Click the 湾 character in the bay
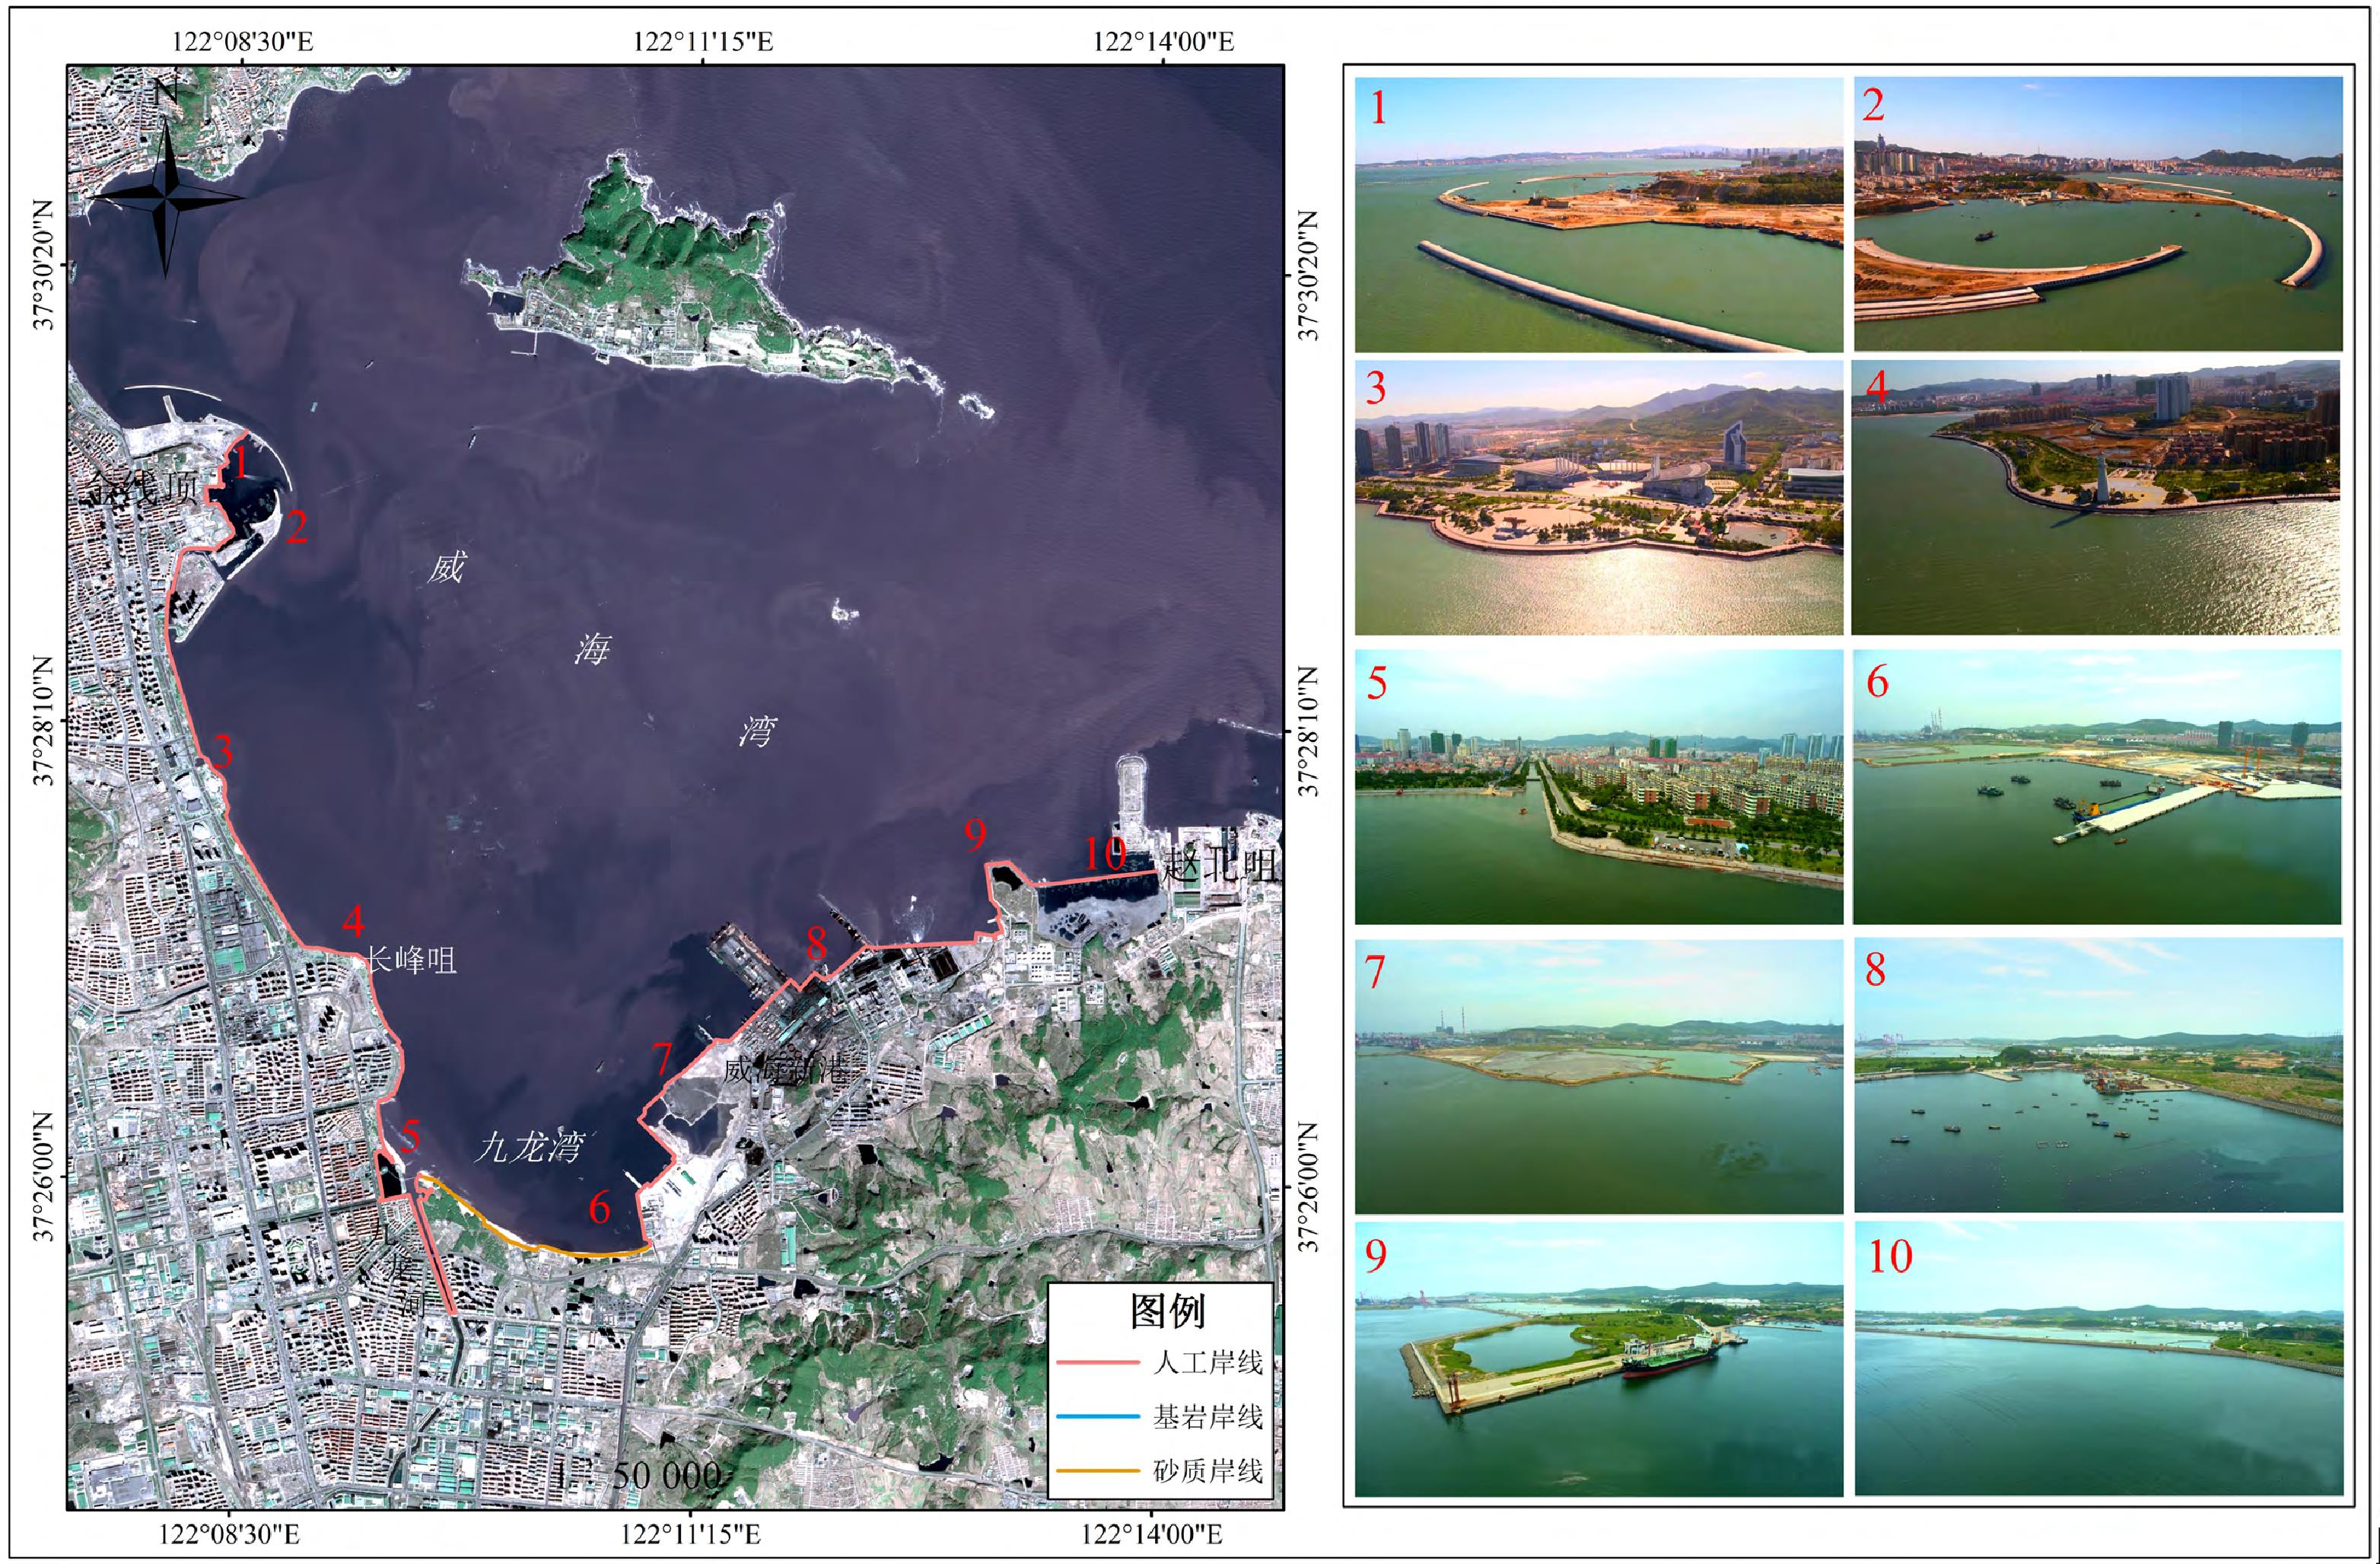The image size is (2380, 1564). (757, 731)
